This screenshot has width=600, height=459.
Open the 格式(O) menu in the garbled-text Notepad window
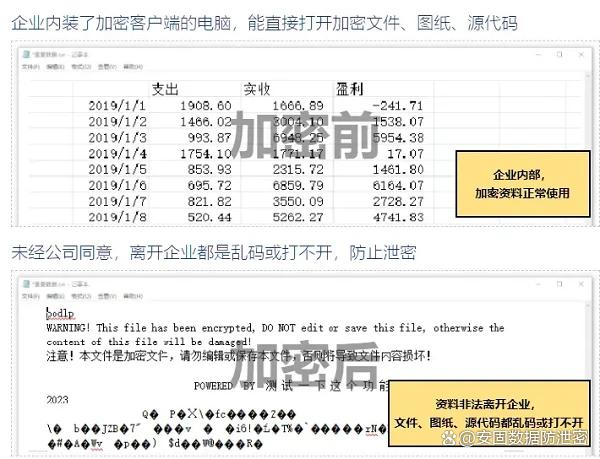[x=81, y=296]
